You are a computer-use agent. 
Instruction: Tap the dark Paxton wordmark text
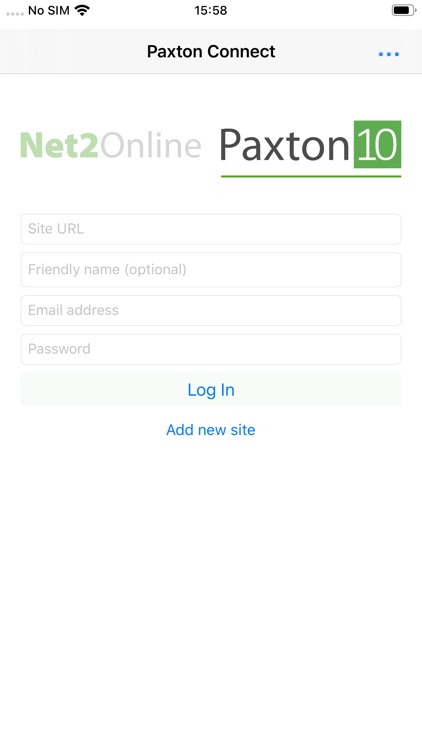284,145
